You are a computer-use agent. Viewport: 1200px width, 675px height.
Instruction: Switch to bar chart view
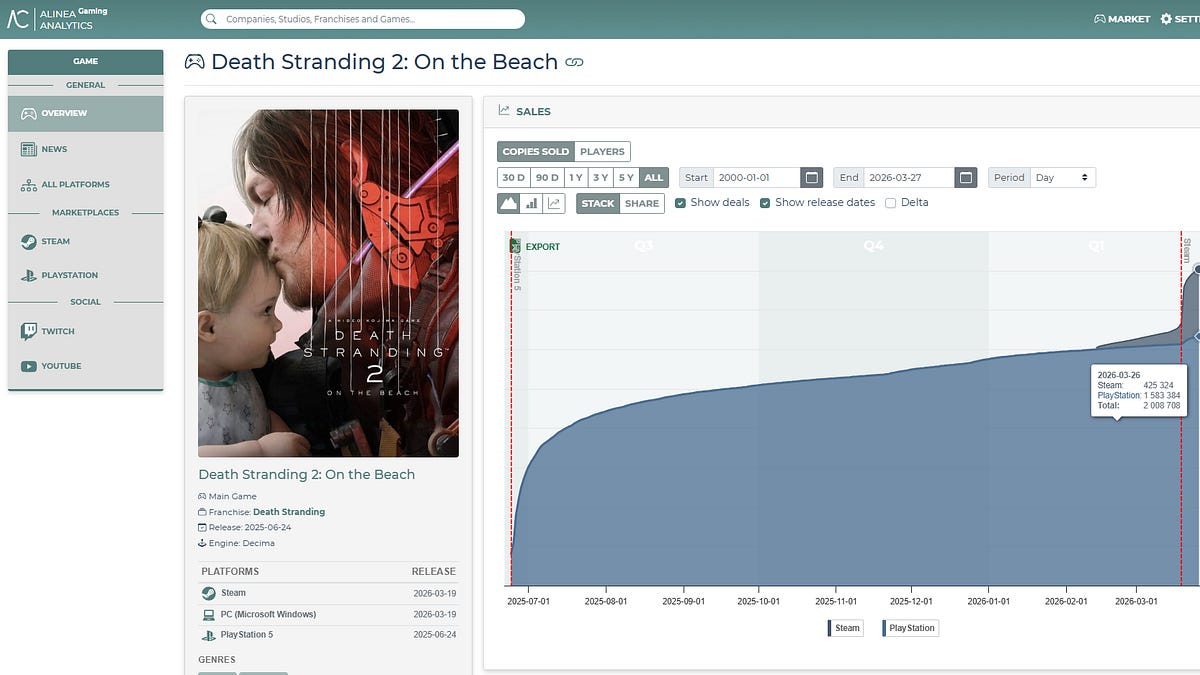tap(531, 203)
